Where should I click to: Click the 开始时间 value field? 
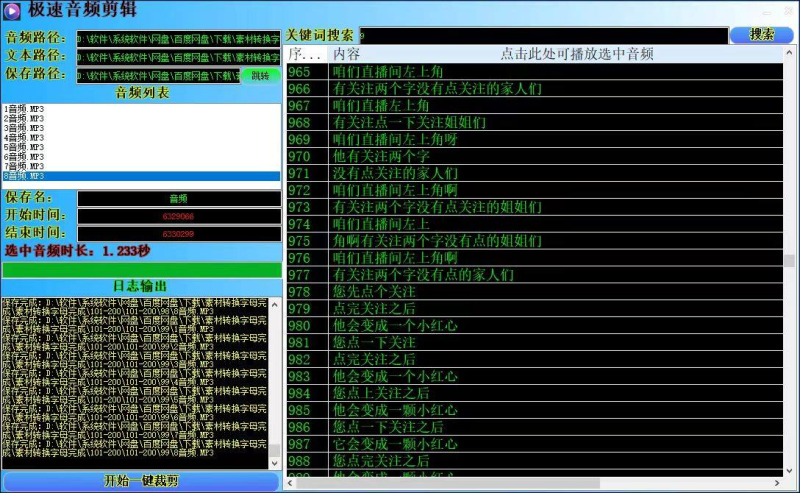click(x=178, y=216)
